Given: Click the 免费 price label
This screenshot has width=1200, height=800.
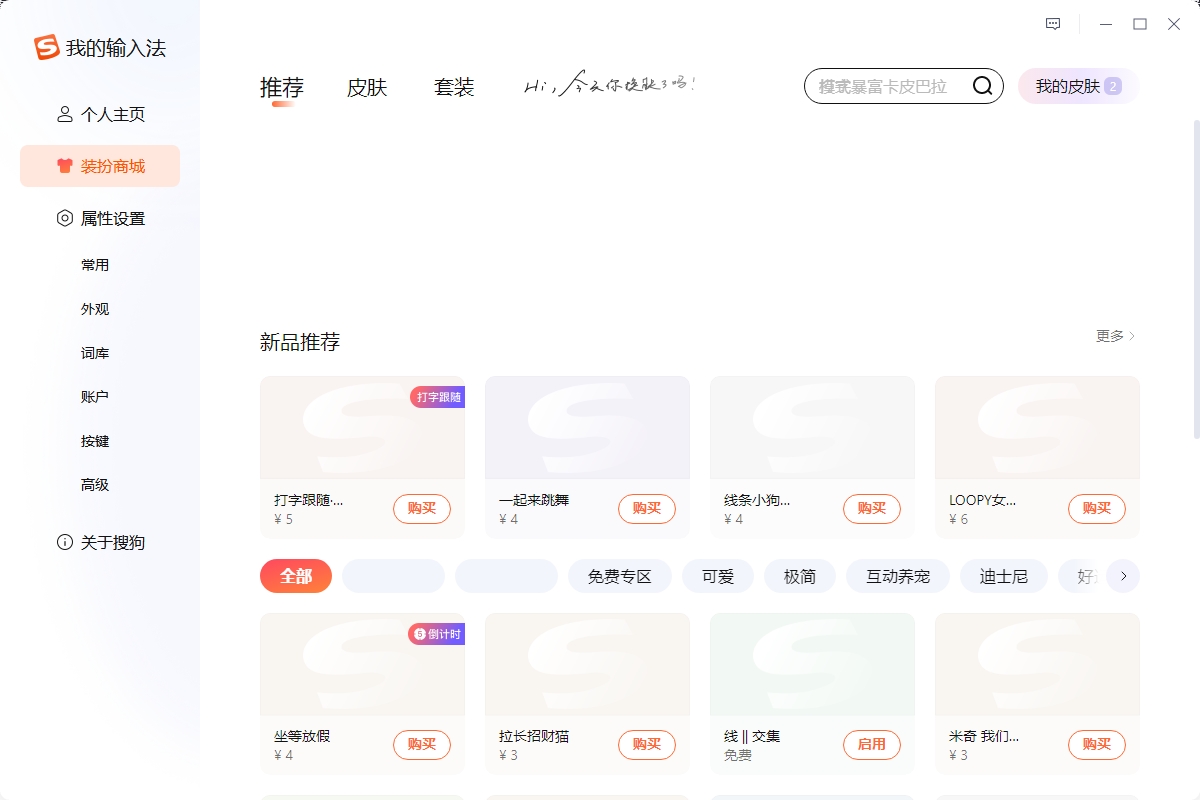Looking at the screenshot, I should coord(738,755).
